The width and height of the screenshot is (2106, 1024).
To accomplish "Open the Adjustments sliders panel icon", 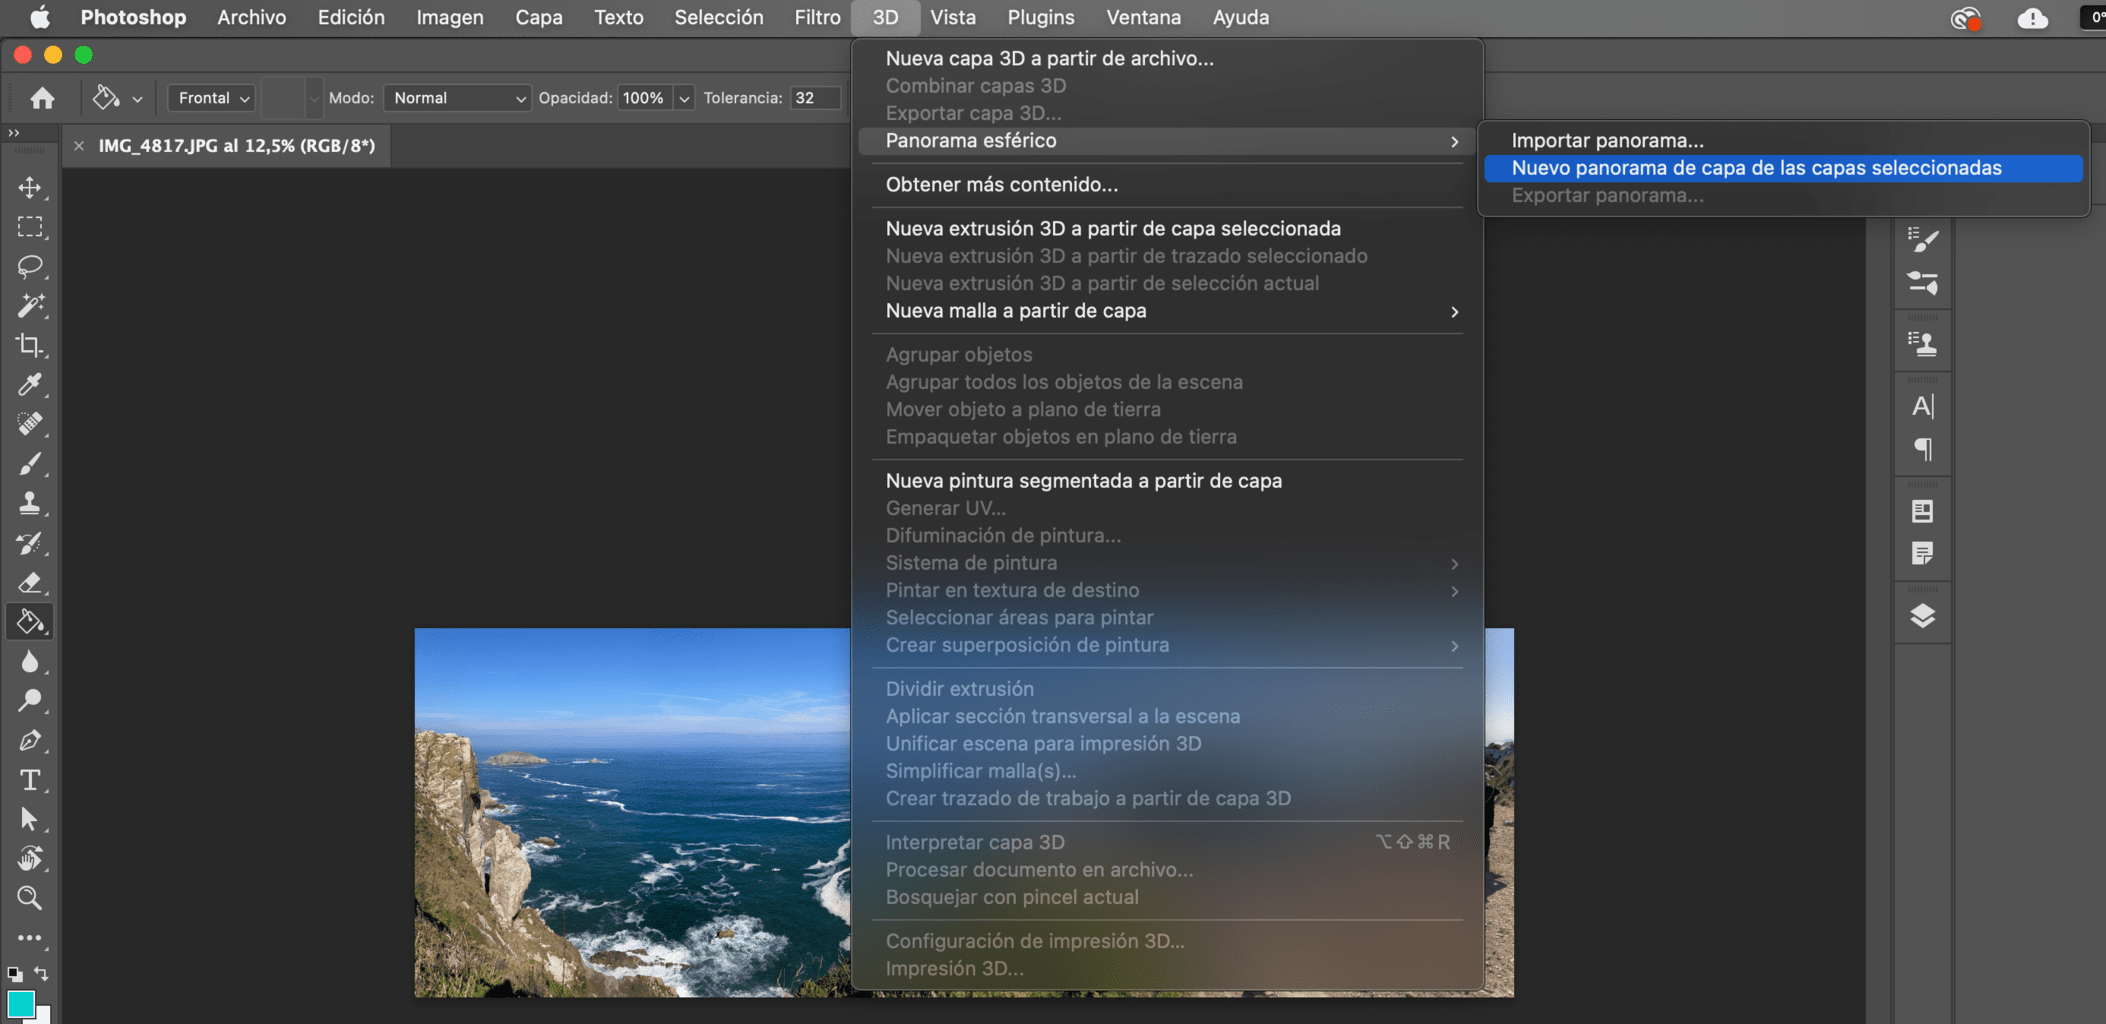I will pyautogui.click(x=1922, y=283).
